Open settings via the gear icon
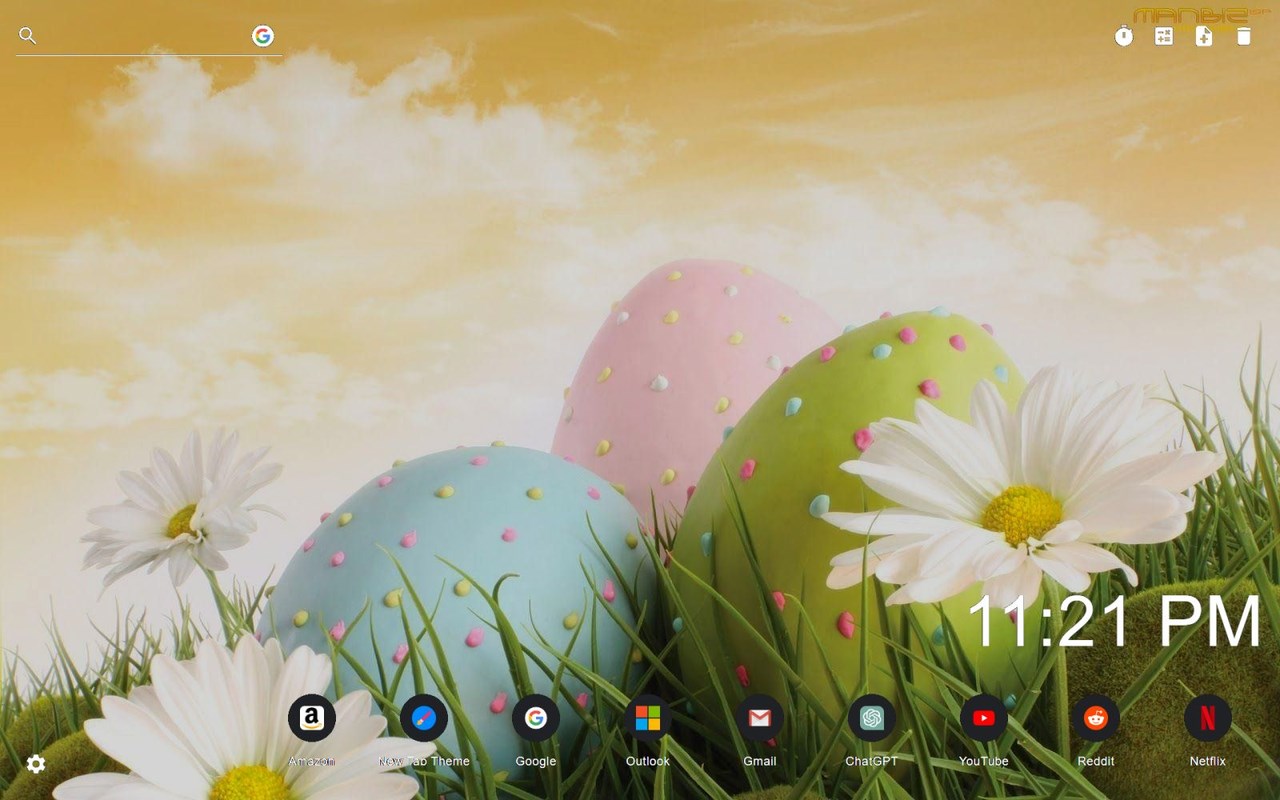 [36, 764]
